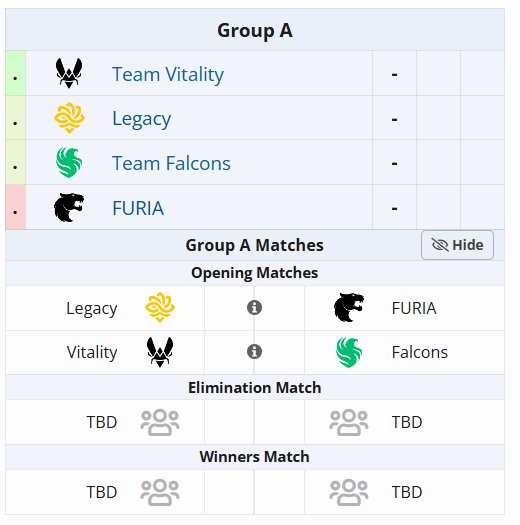Open info icon for Legacy vs FURIA match

pos(254,307)
